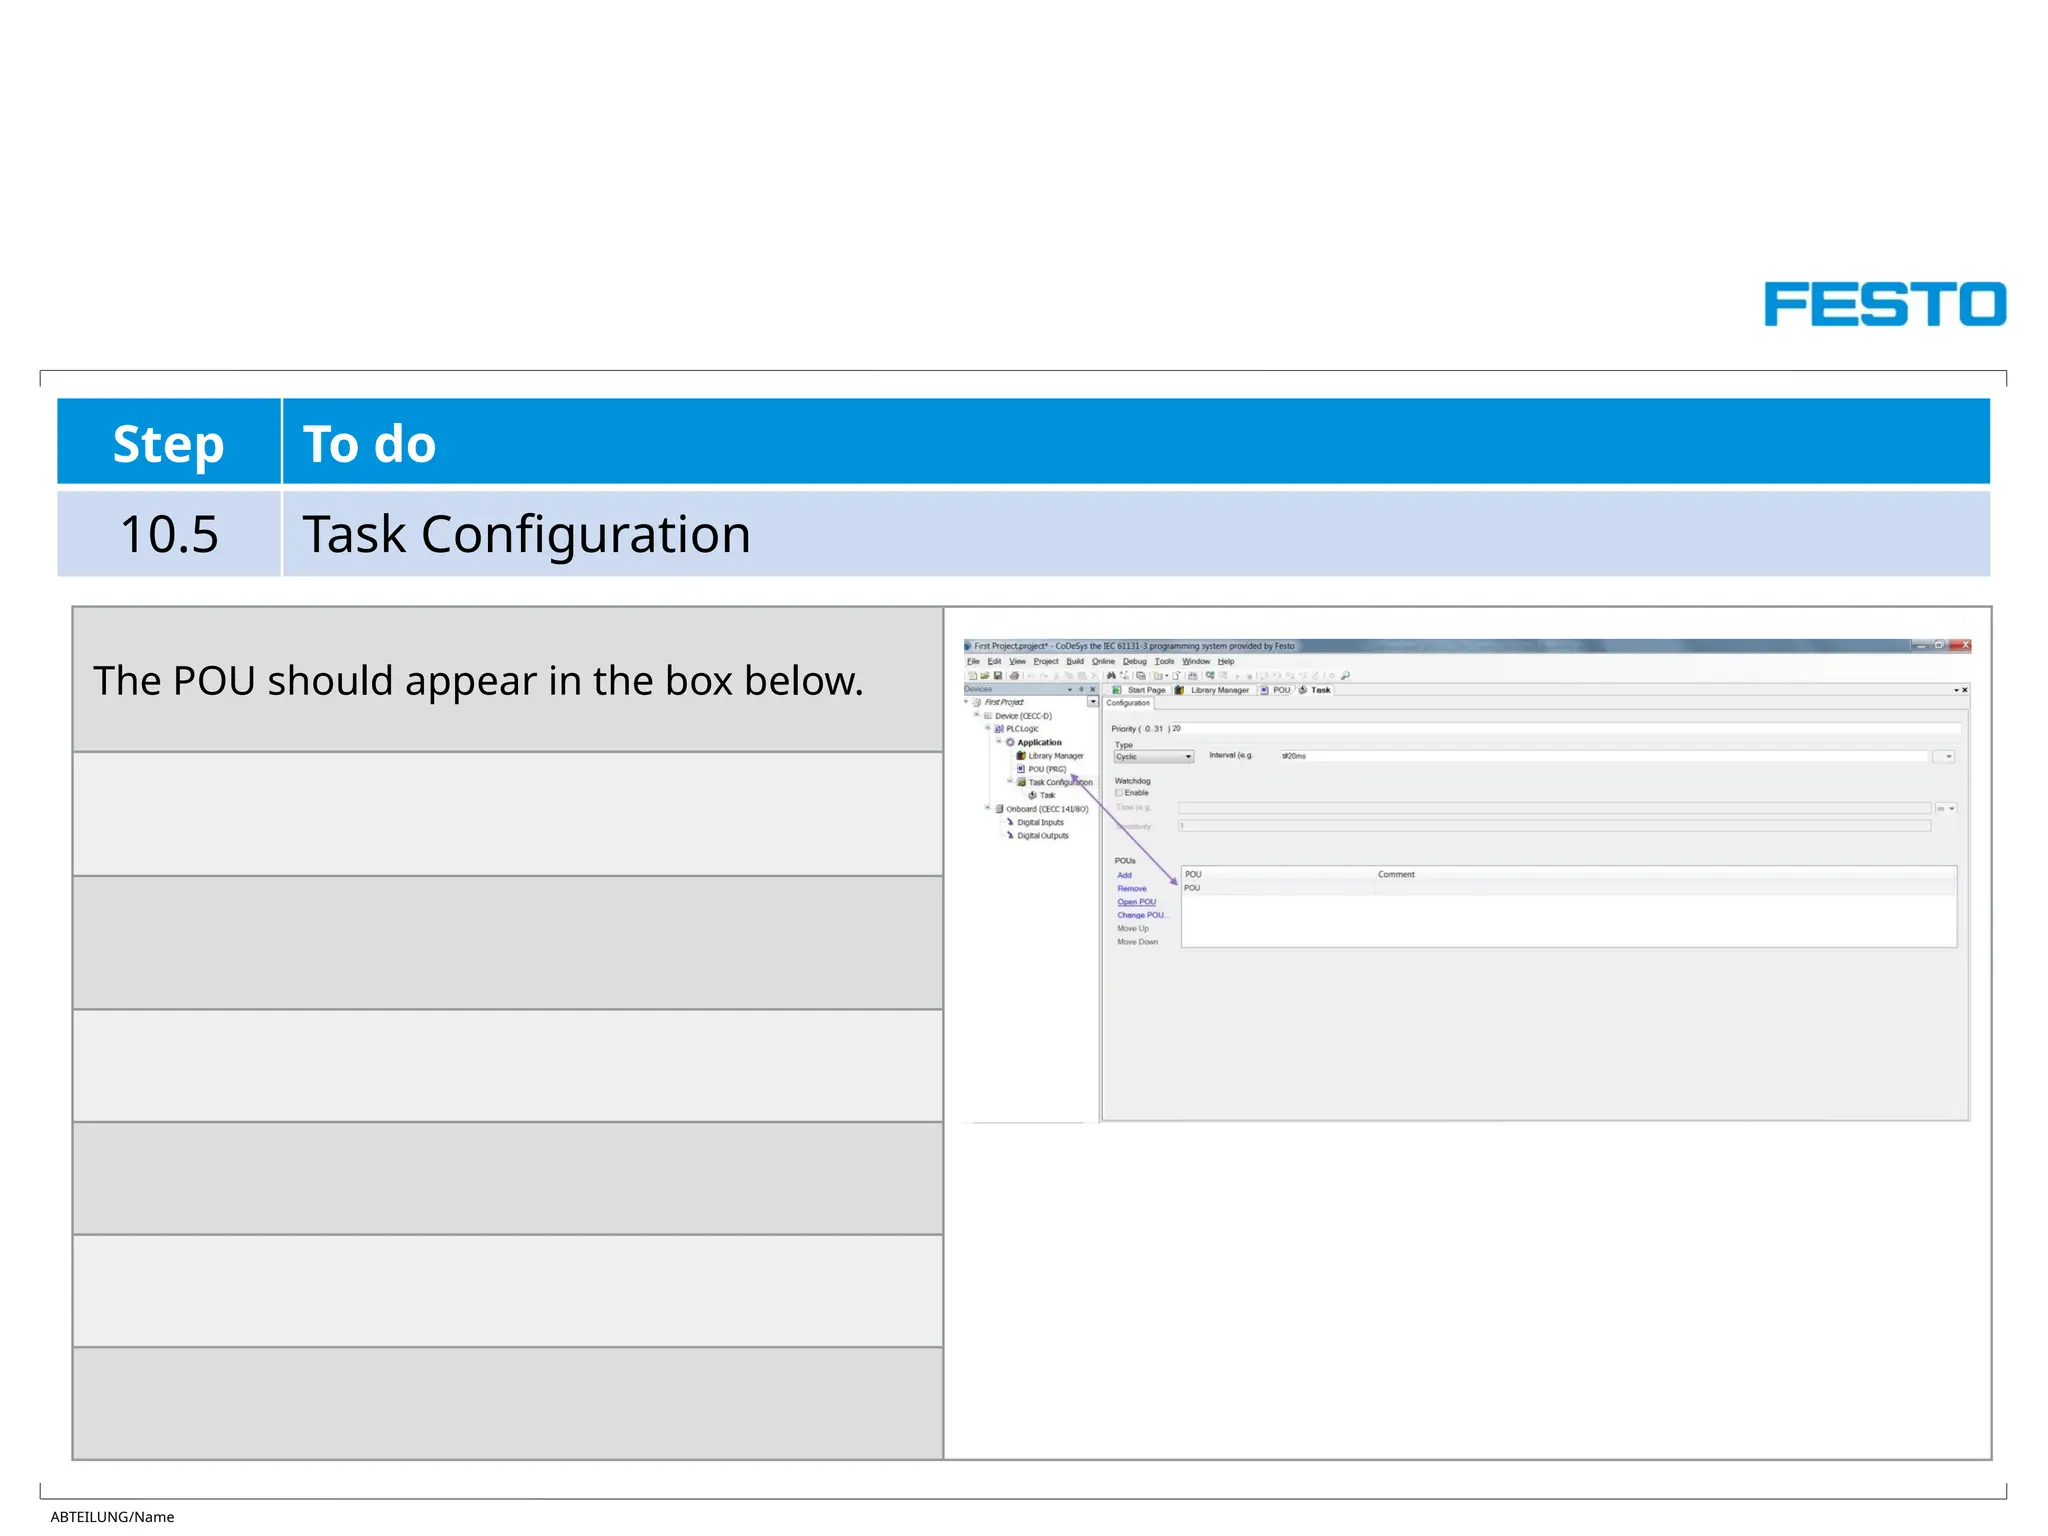
Task: Open the File menu
Action: [x=973, y=661]
